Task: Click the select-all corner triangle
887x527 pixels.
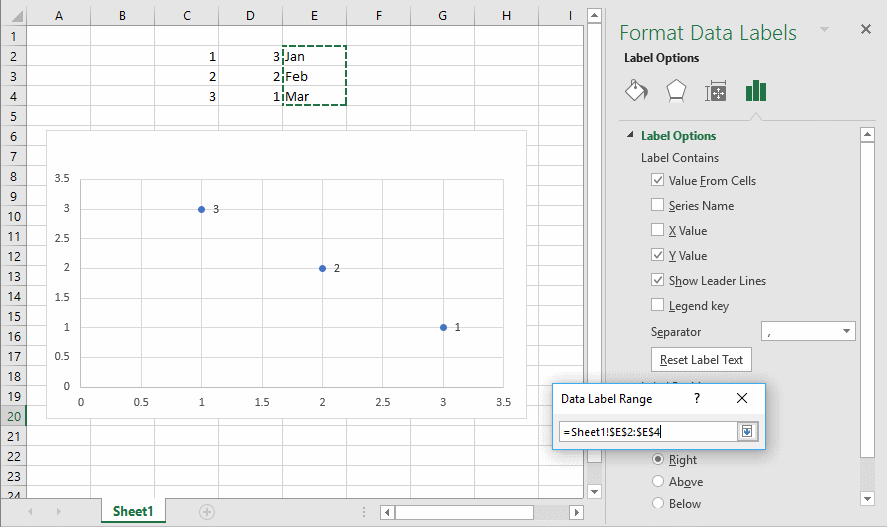Action: (x=16, y=16)
